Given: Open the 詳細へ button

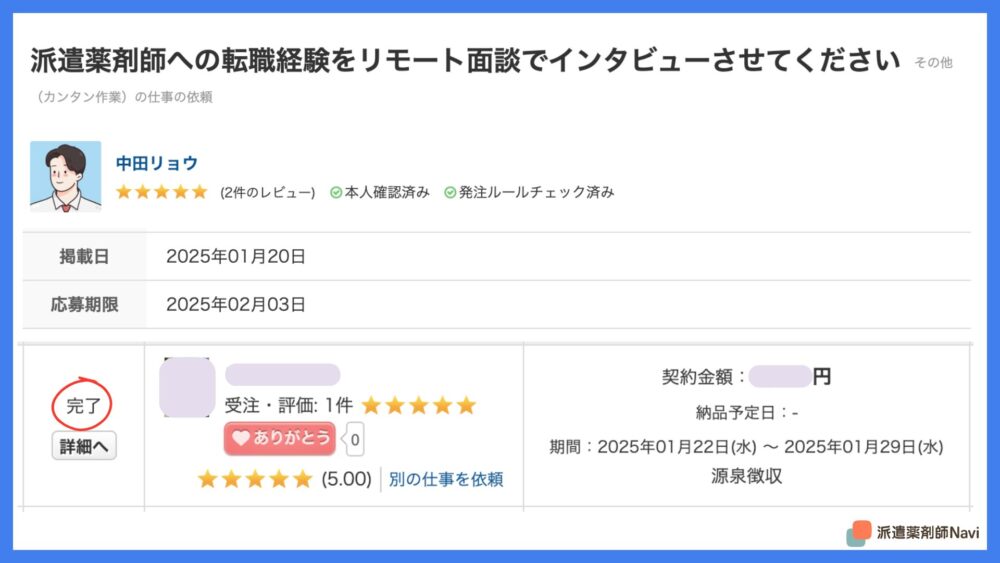Looking at the screenshot, I should tap(84, 446).
